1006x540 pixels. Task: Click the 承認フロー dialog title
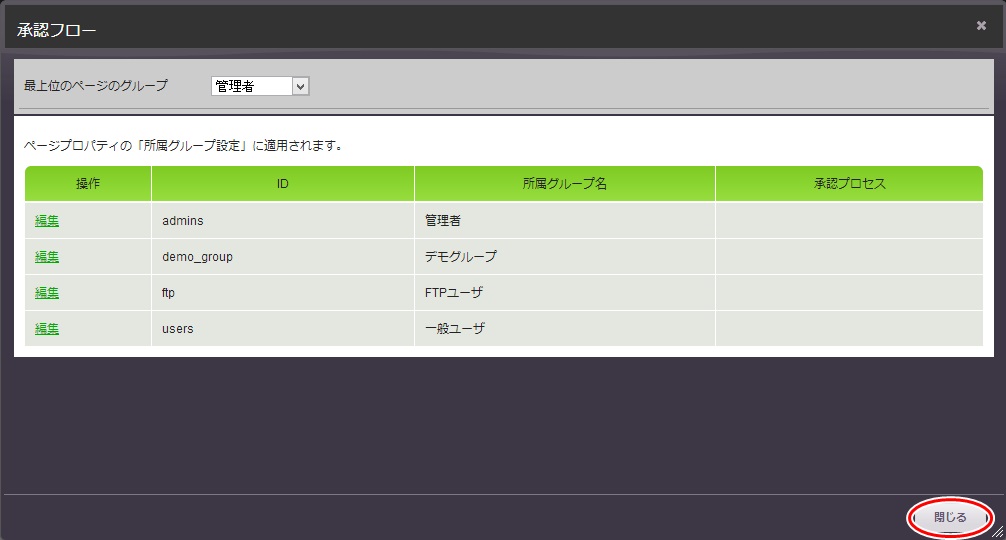coord(56,30)
